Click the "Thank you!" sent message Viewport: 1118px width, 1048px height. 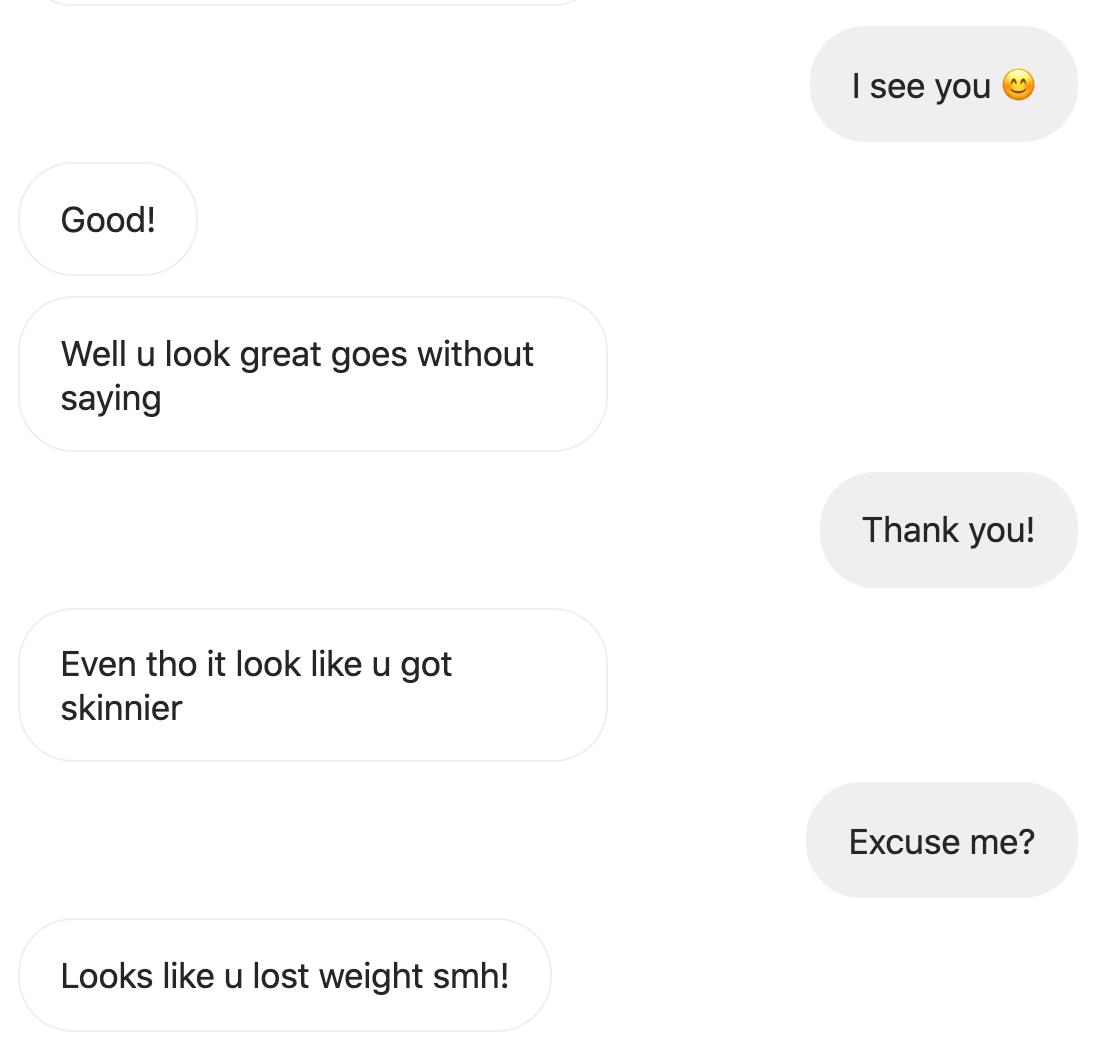point(948,529)
